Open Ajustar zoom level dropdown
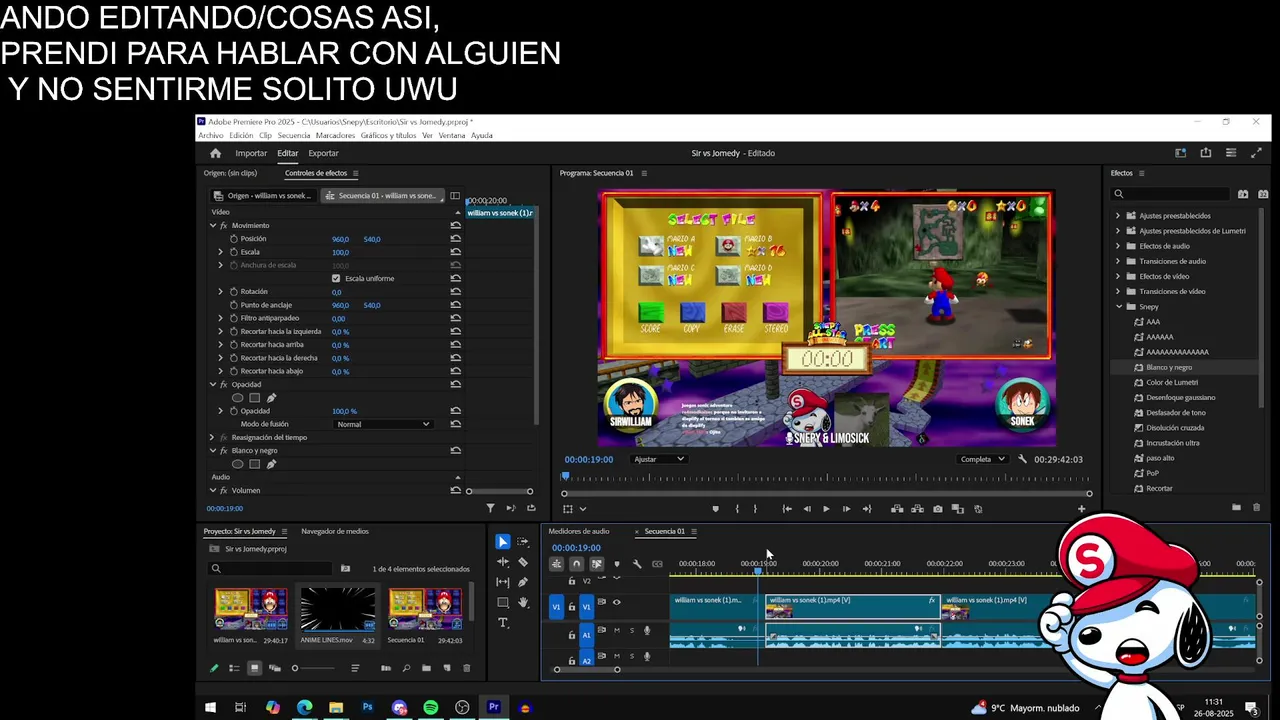The height and width of the screenshot is (720, 1280). (659, 459)
